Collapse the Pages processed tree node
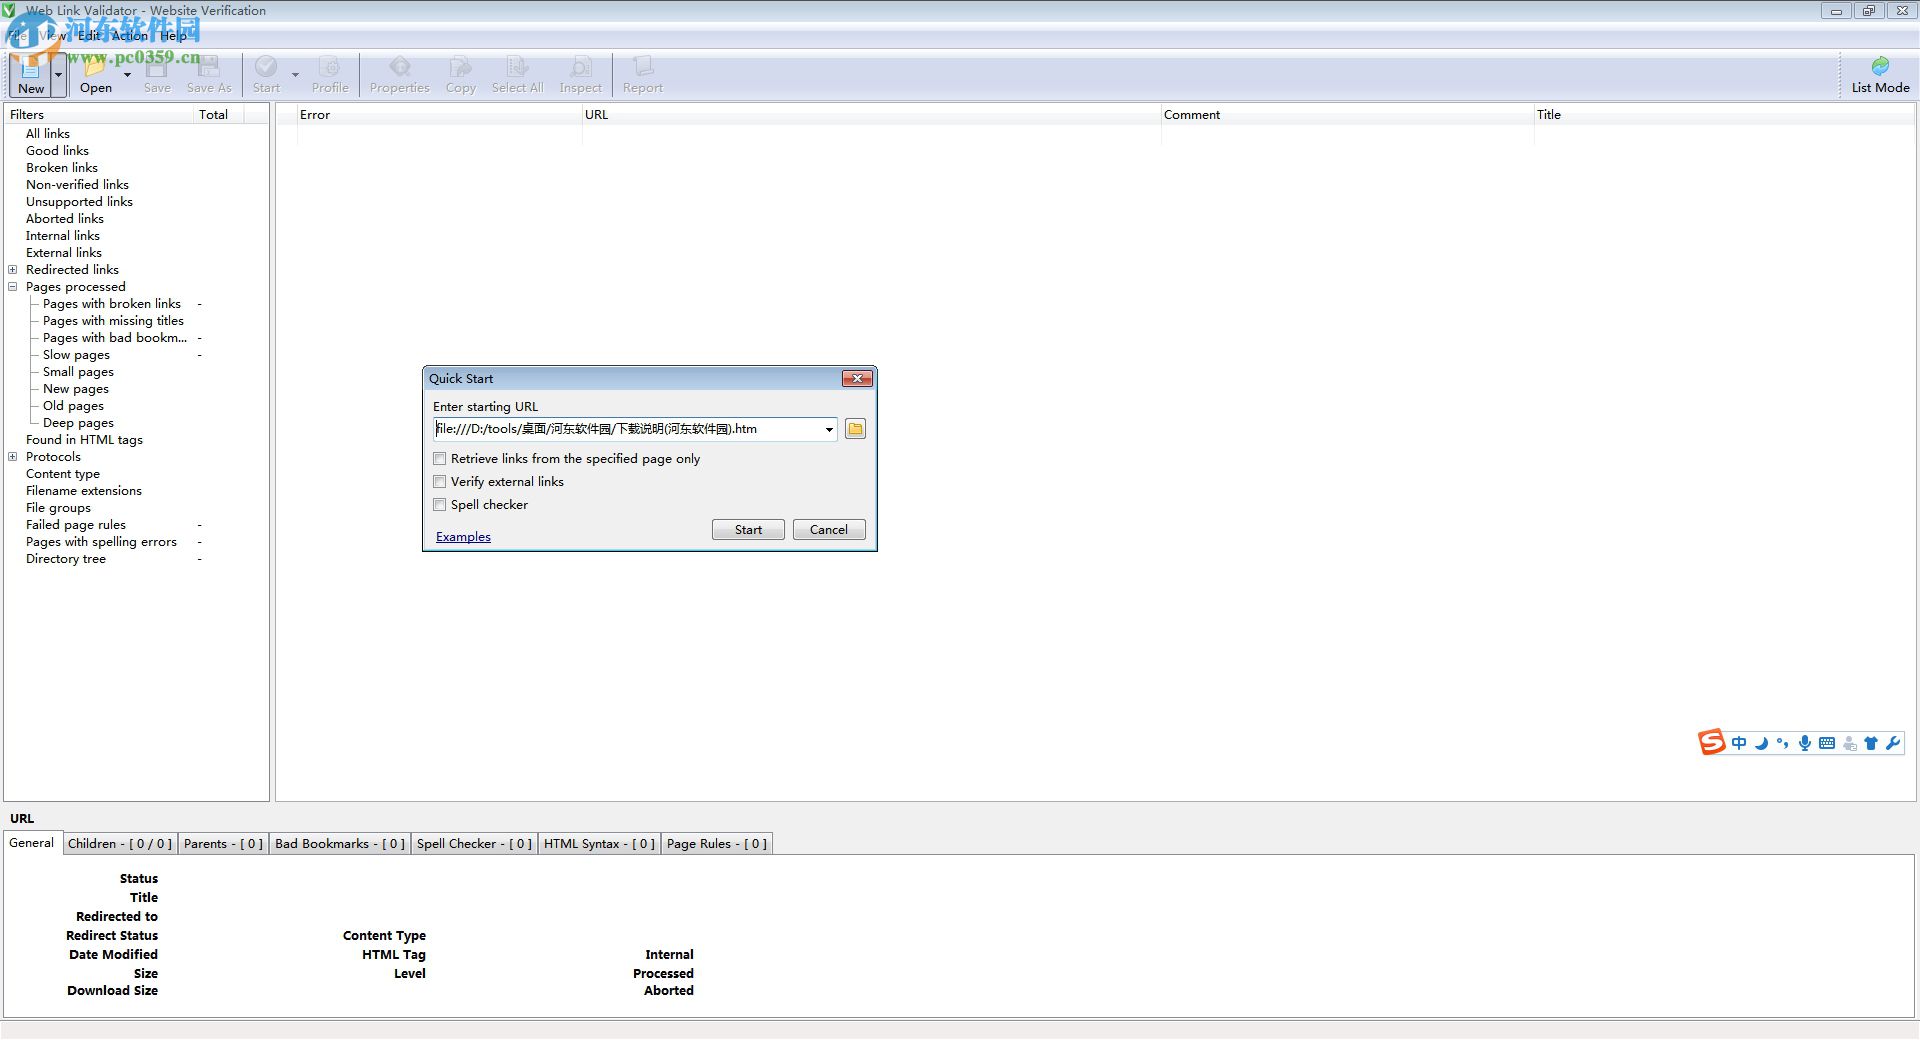This screenshot has height=1040, width=1920. click(x=13, y=287)
